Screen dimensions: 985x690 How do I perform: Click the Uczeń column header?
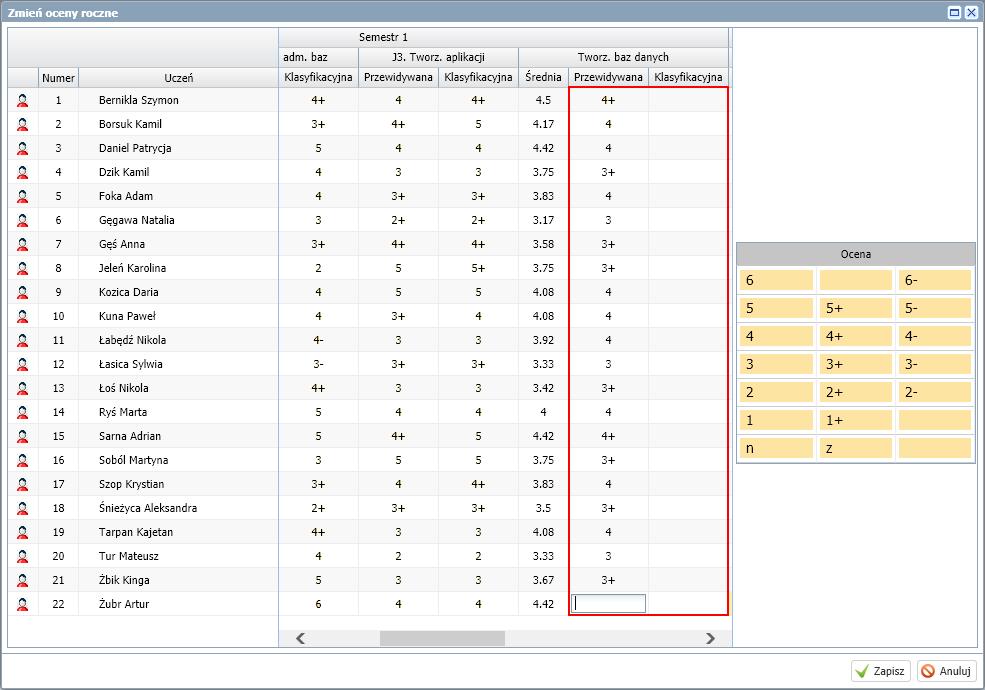coord(178,78)
